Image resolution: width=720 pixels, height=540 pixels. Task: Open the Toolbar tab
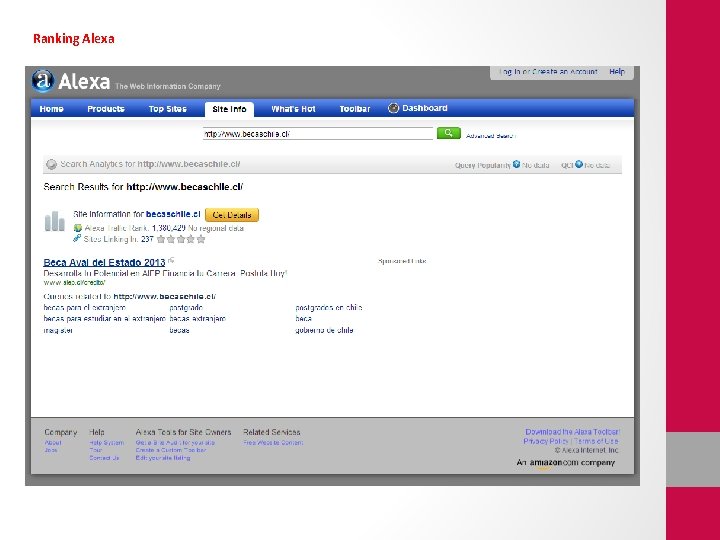(355, 109)
